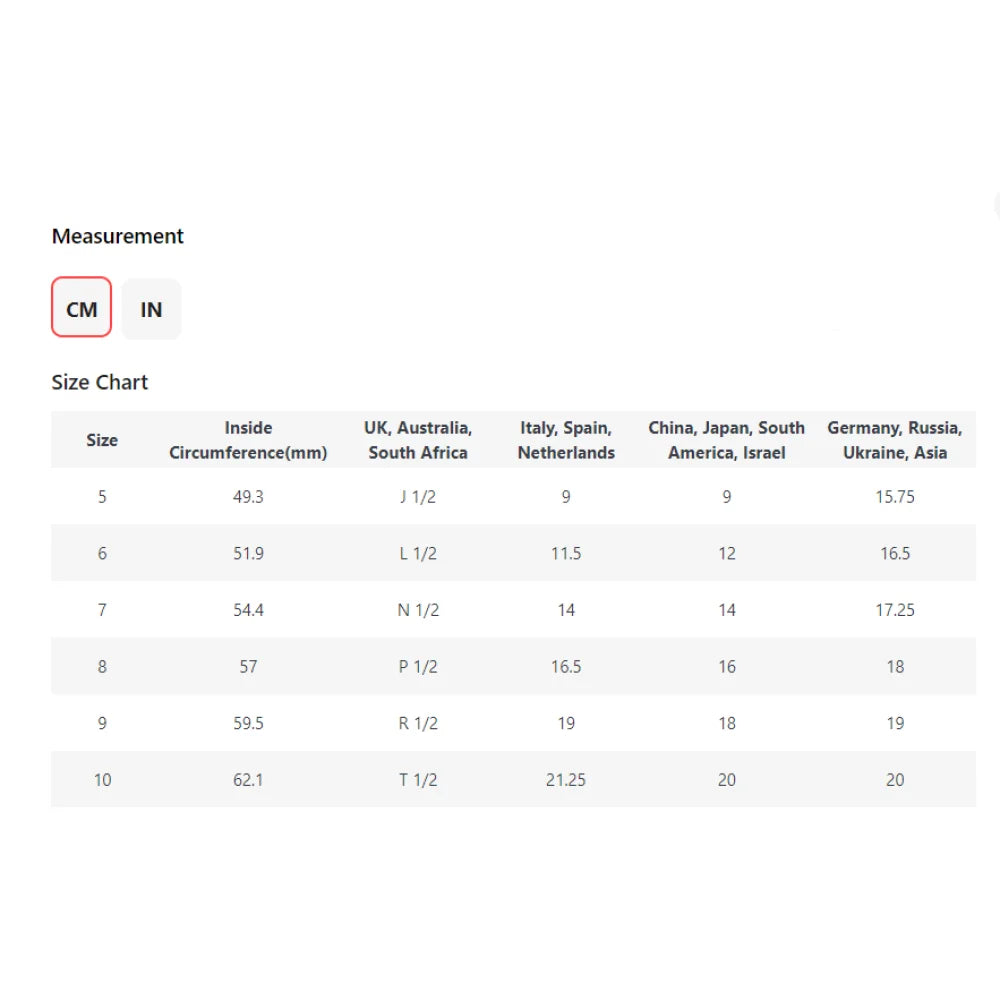This screenshot has width=1000, height=1000.
Task: Select the size 6 row
Action: tap(513, 553)
